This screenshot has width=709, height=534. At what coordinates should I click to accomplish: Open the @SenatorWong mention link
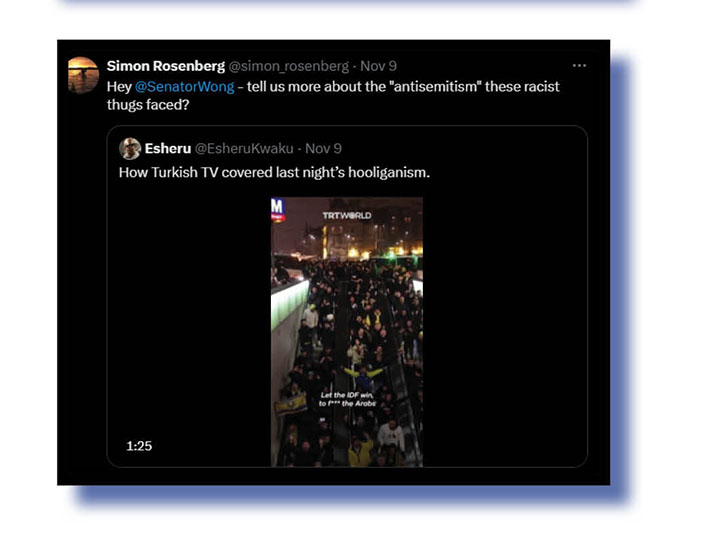pyautogui.click(x=185, y=87)
